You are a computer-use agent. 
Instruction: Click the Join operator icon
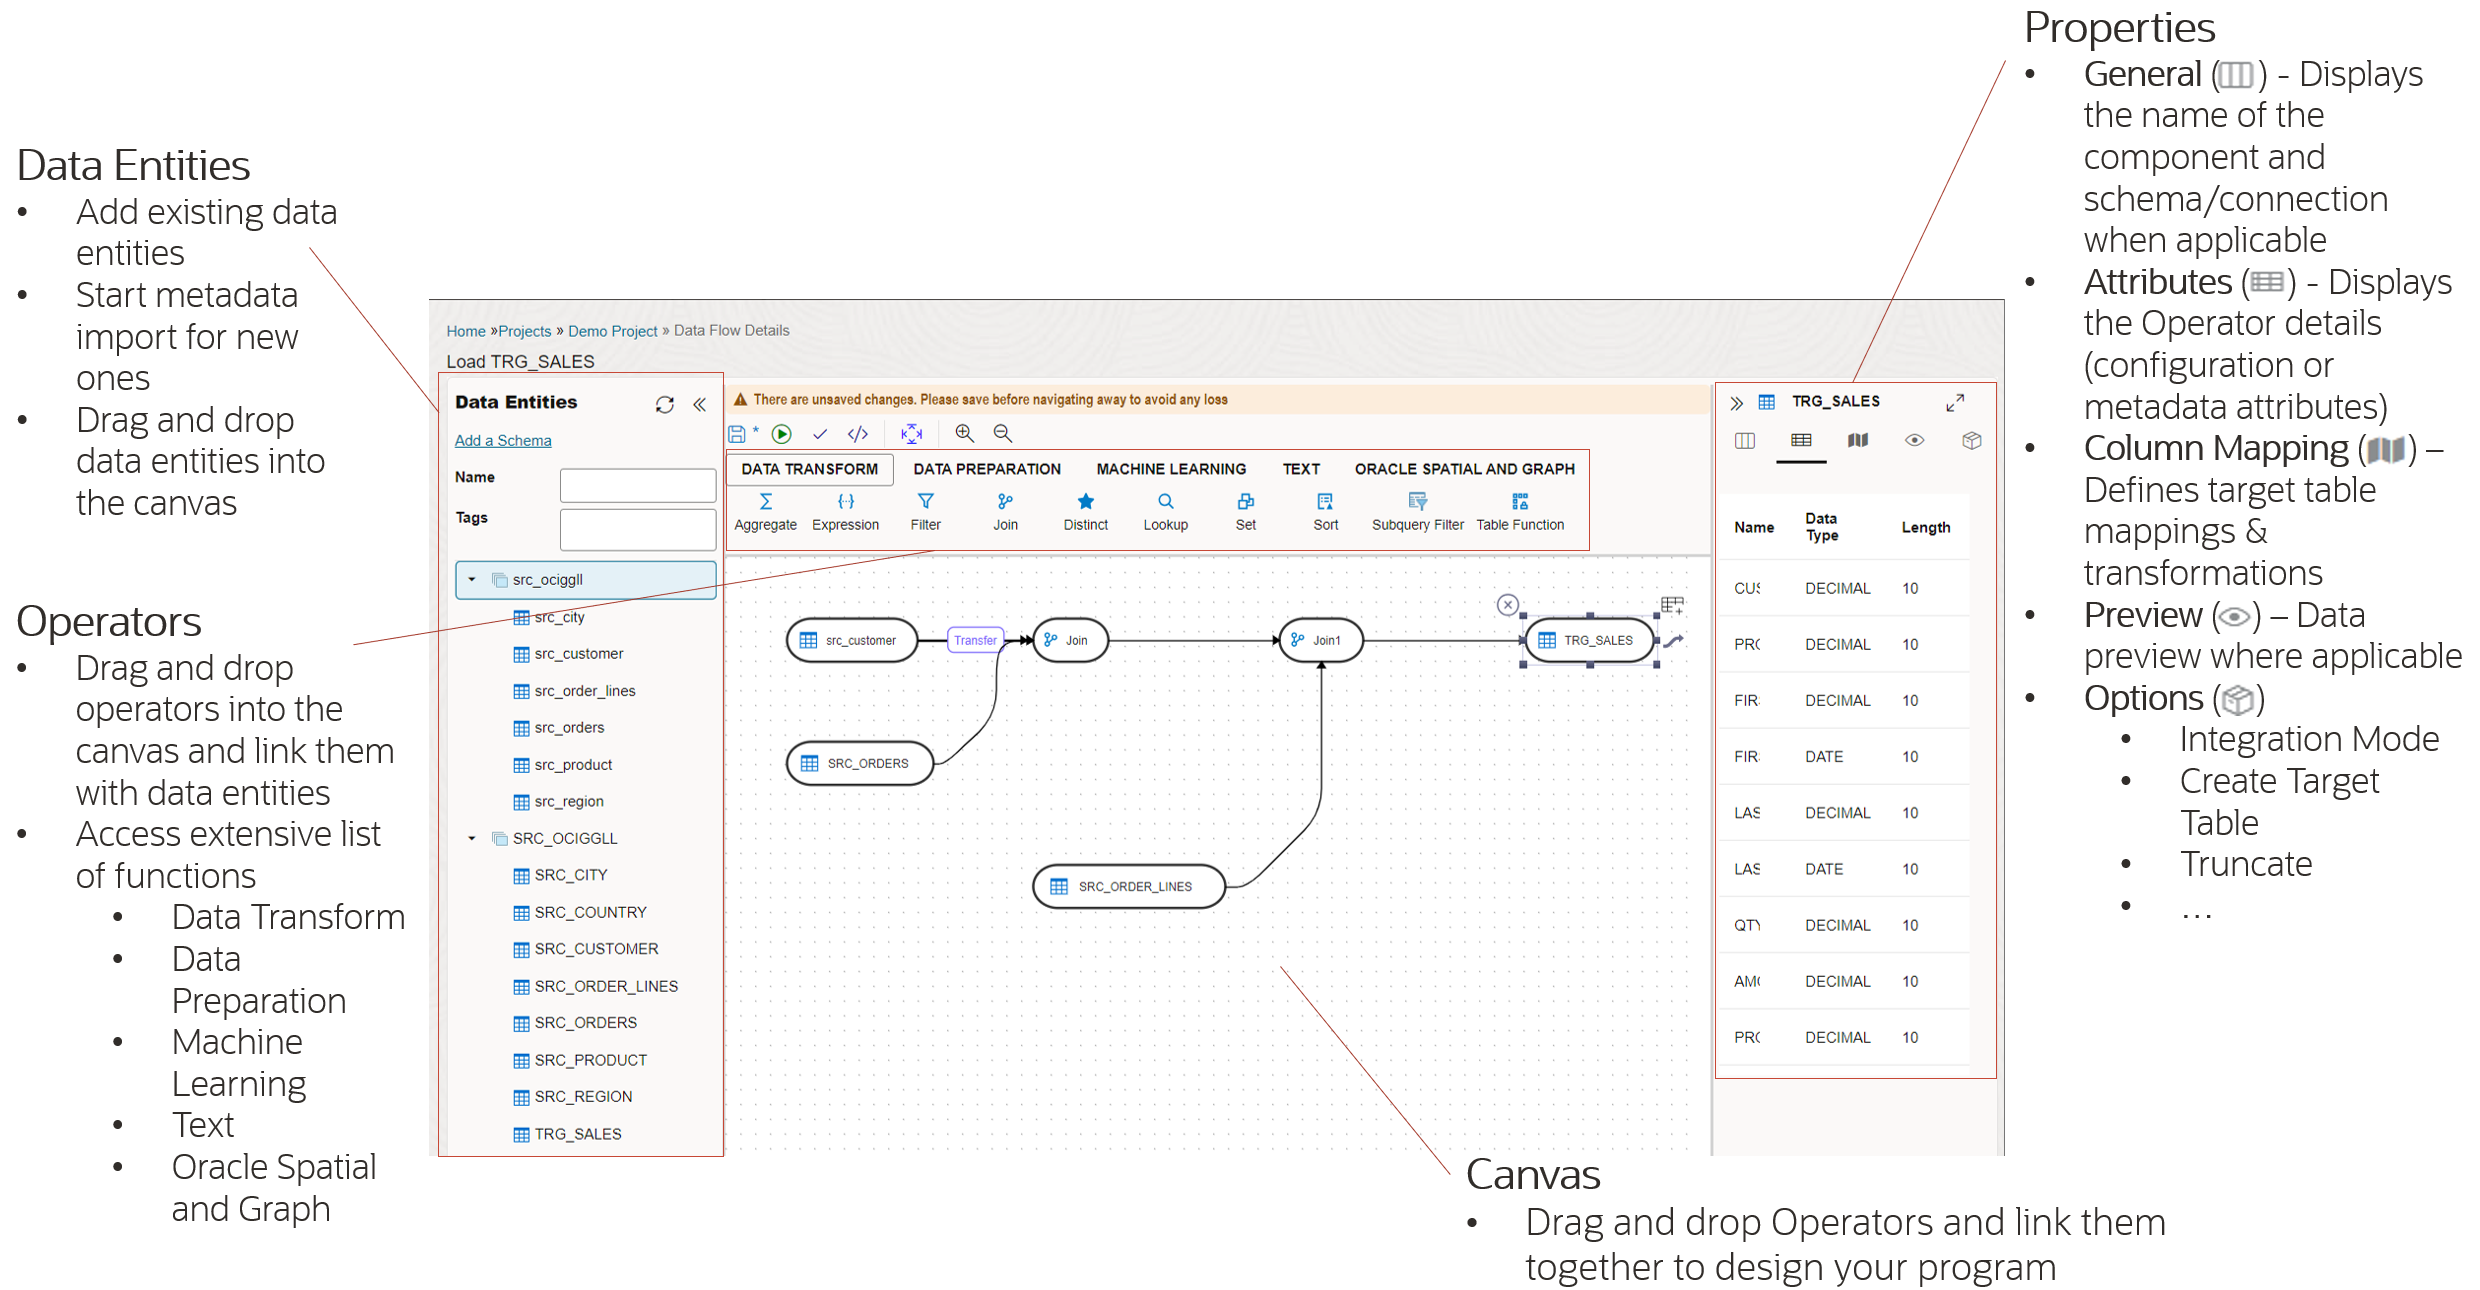1005,503
